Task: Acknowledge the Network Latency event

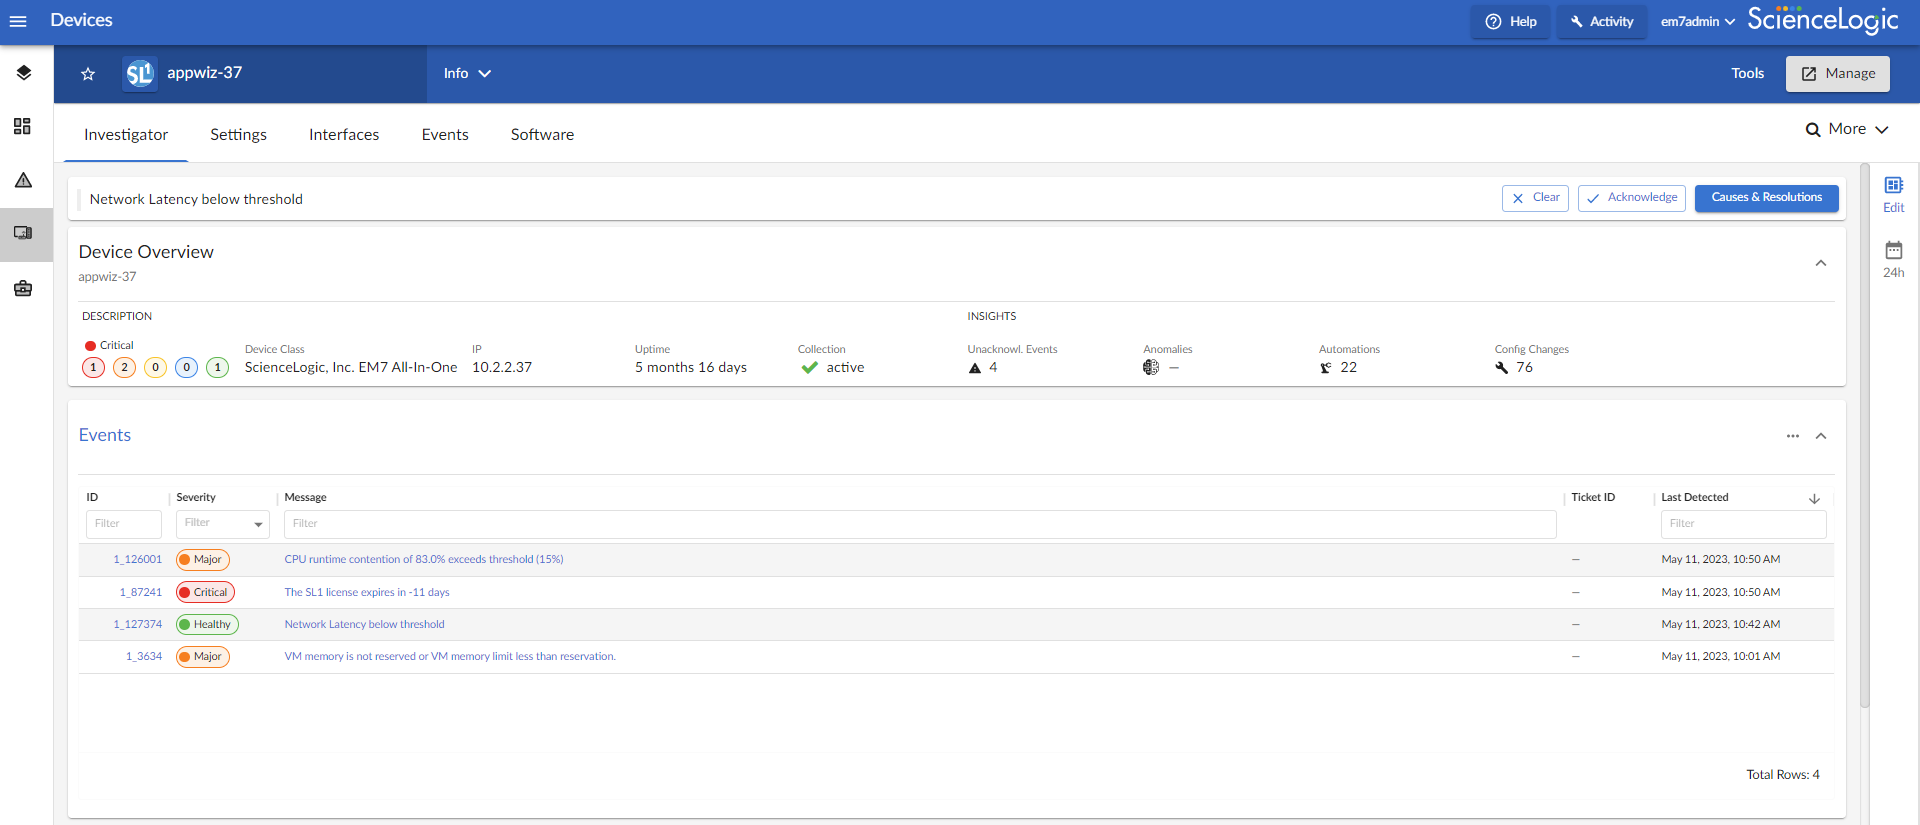Action: pyautogui.click(x=1631, y=198)
